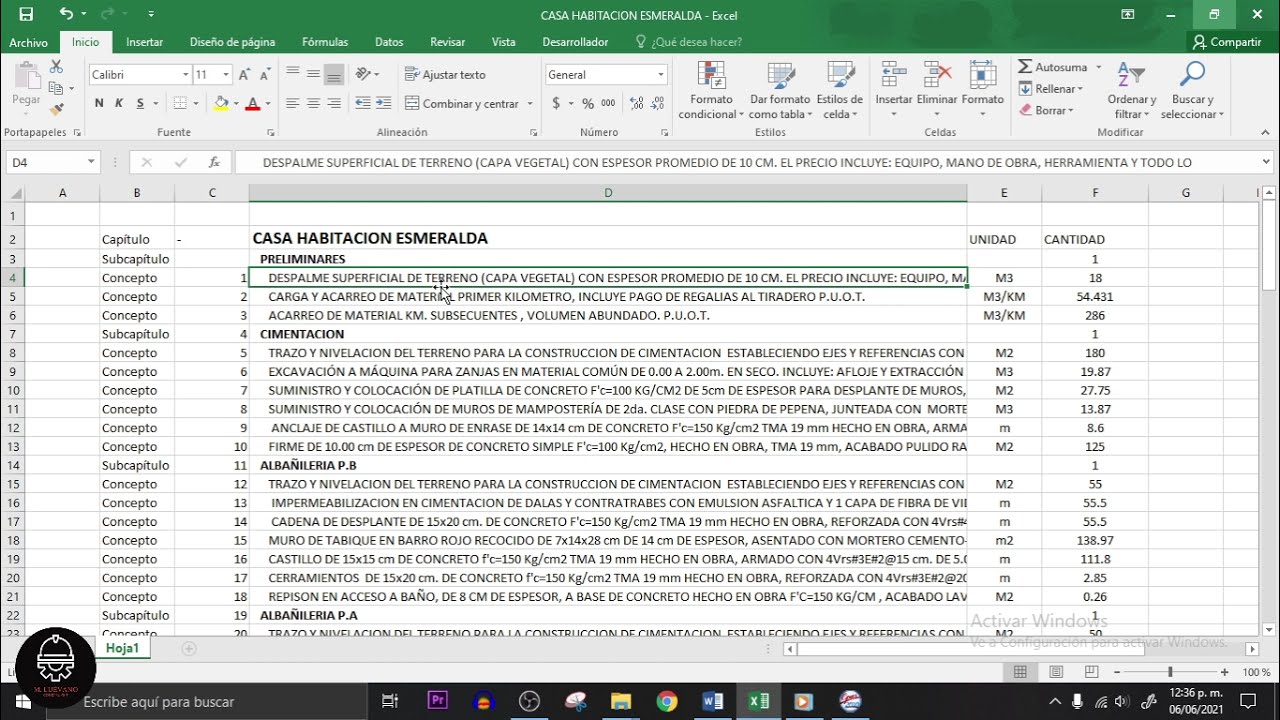Toggle underline formatting with the S button
Viewport: 1280px width, 720px height.
[x=140, y=103]
